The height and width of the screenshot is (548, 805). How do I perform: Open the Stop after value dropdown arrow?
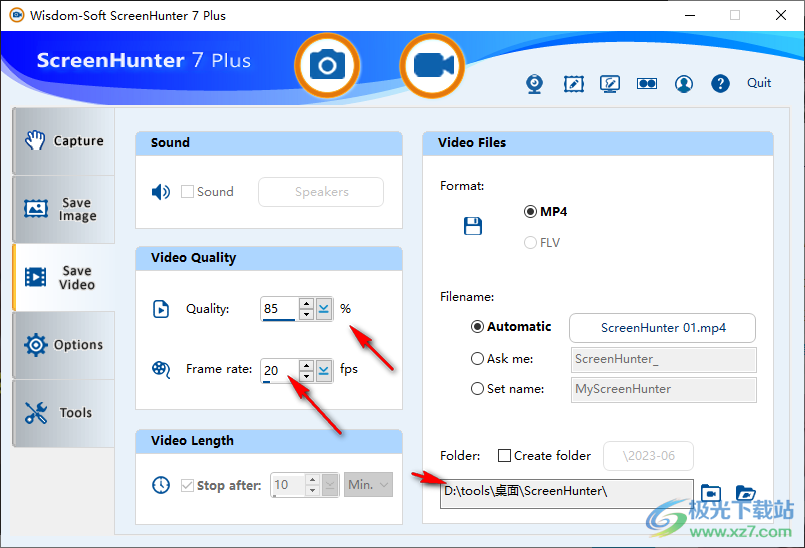click(x=330, y=485)
